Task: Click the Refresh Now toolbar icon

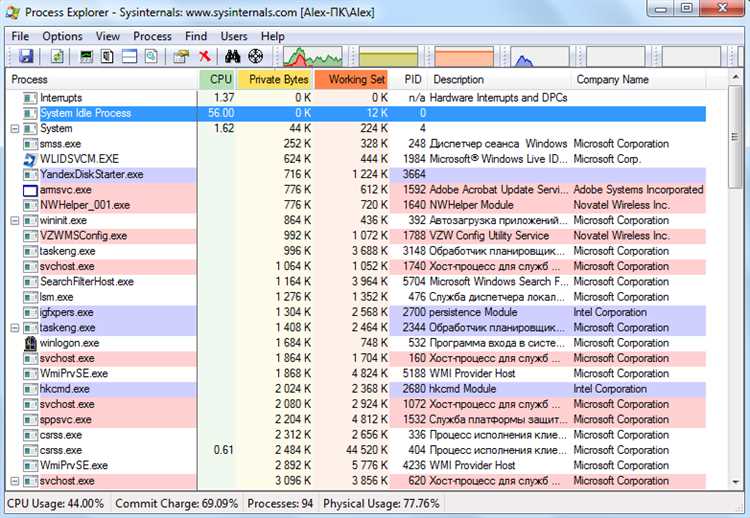Action: [57, 56]
